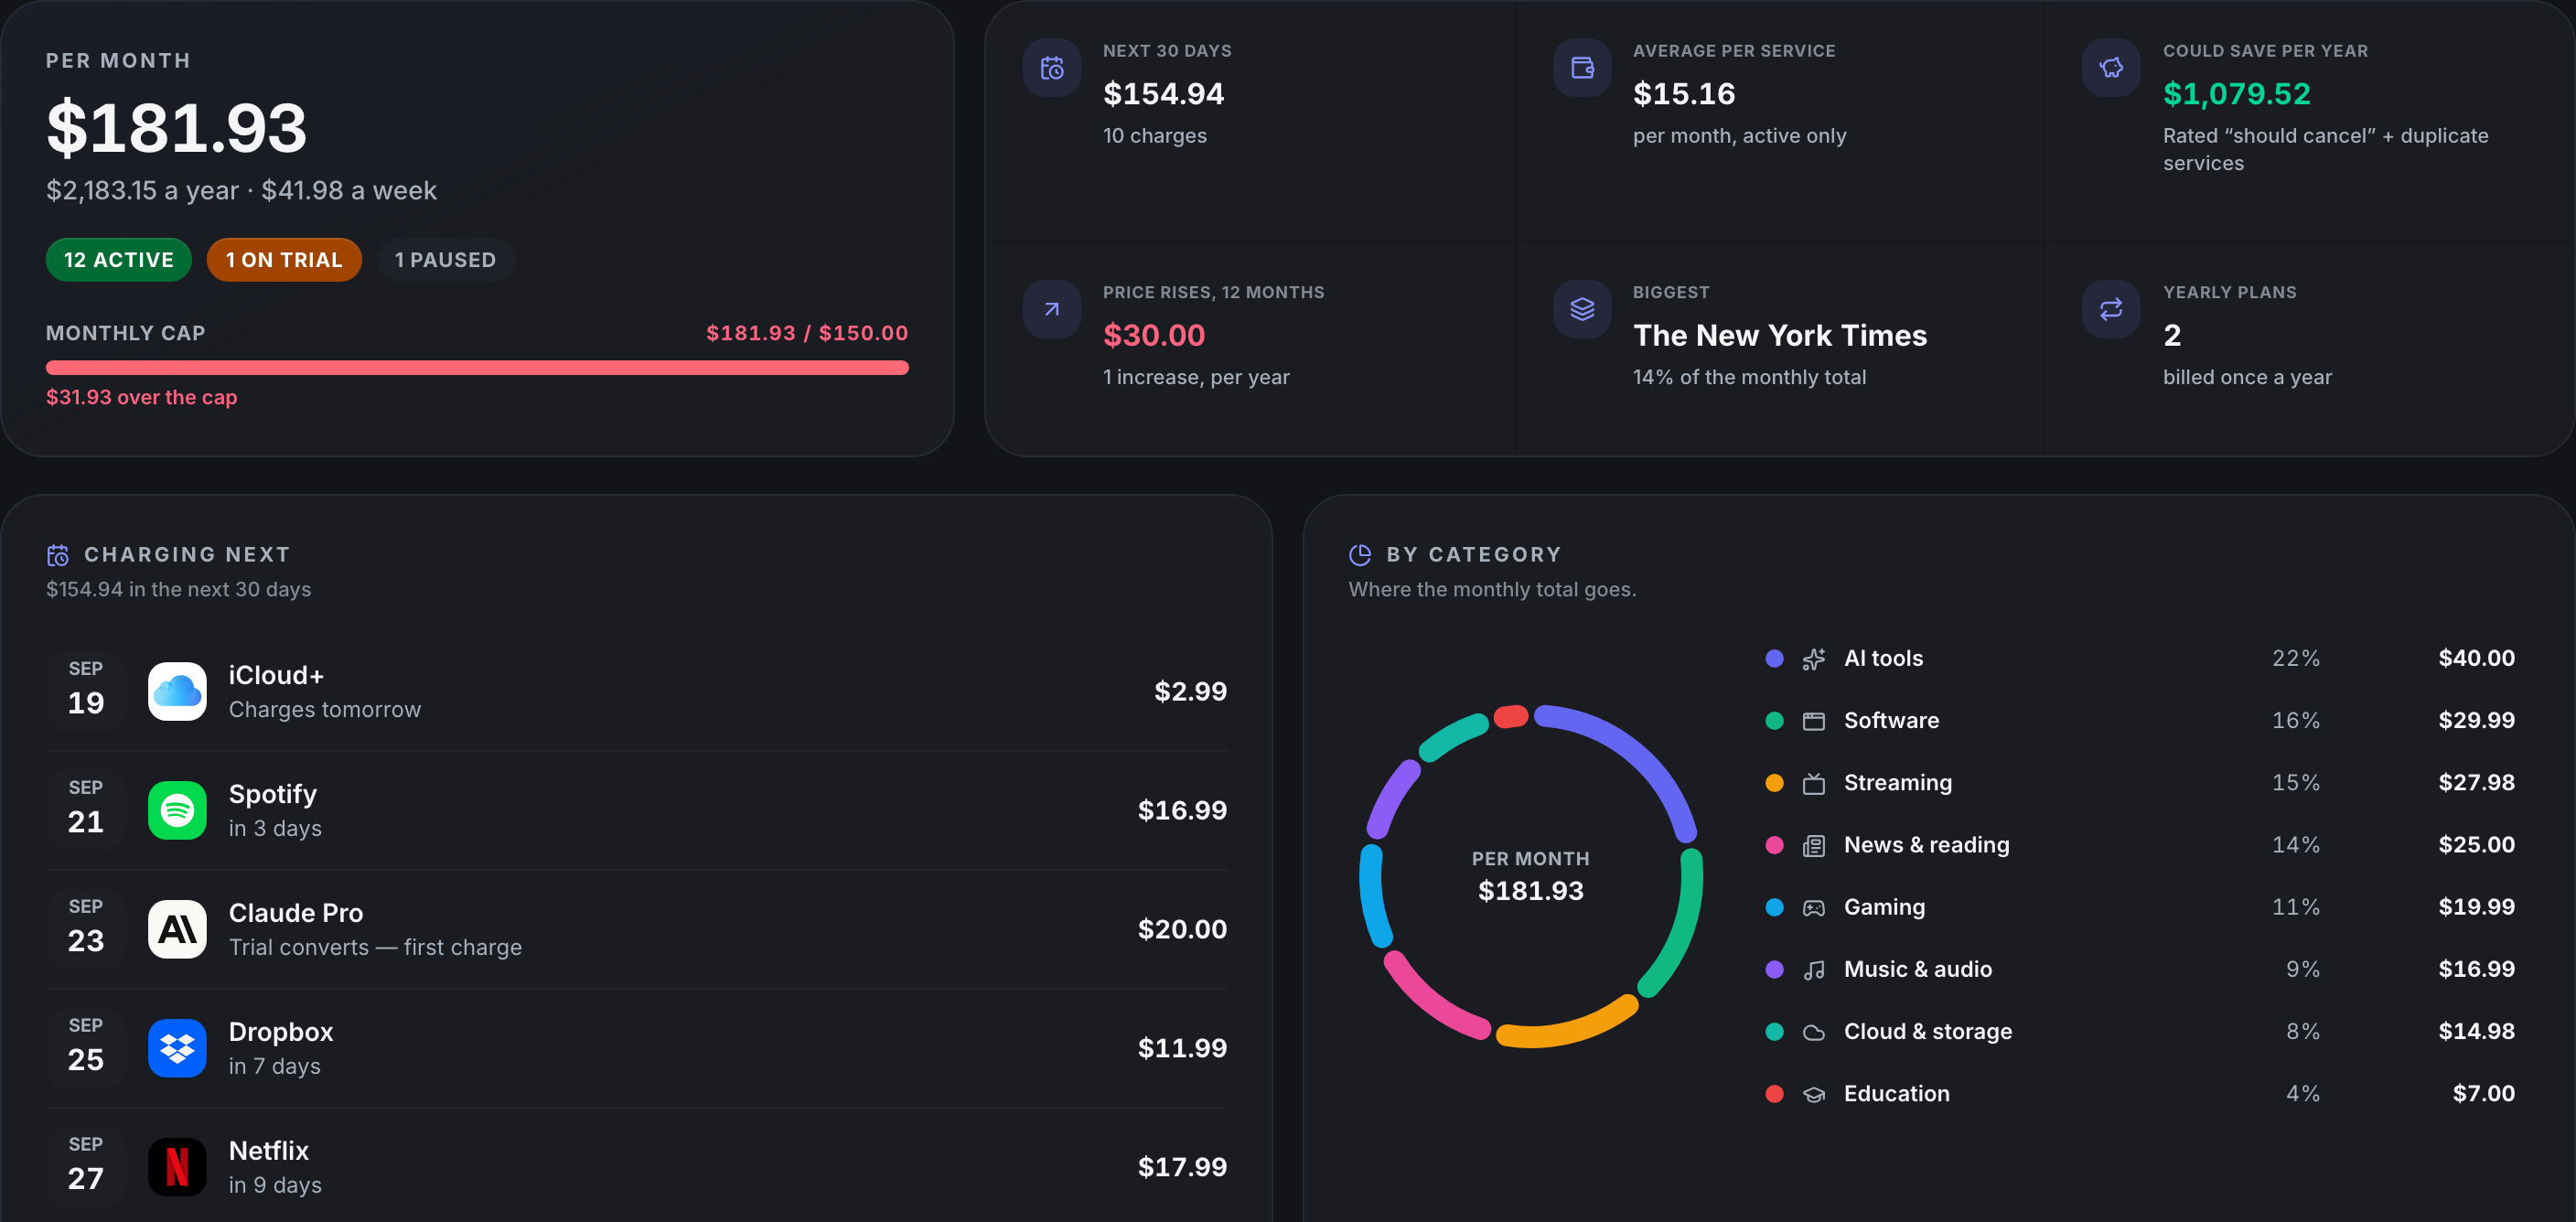Click the piggy bank savings icon
This screenshot has height=1222, width=2576.
2111,68
